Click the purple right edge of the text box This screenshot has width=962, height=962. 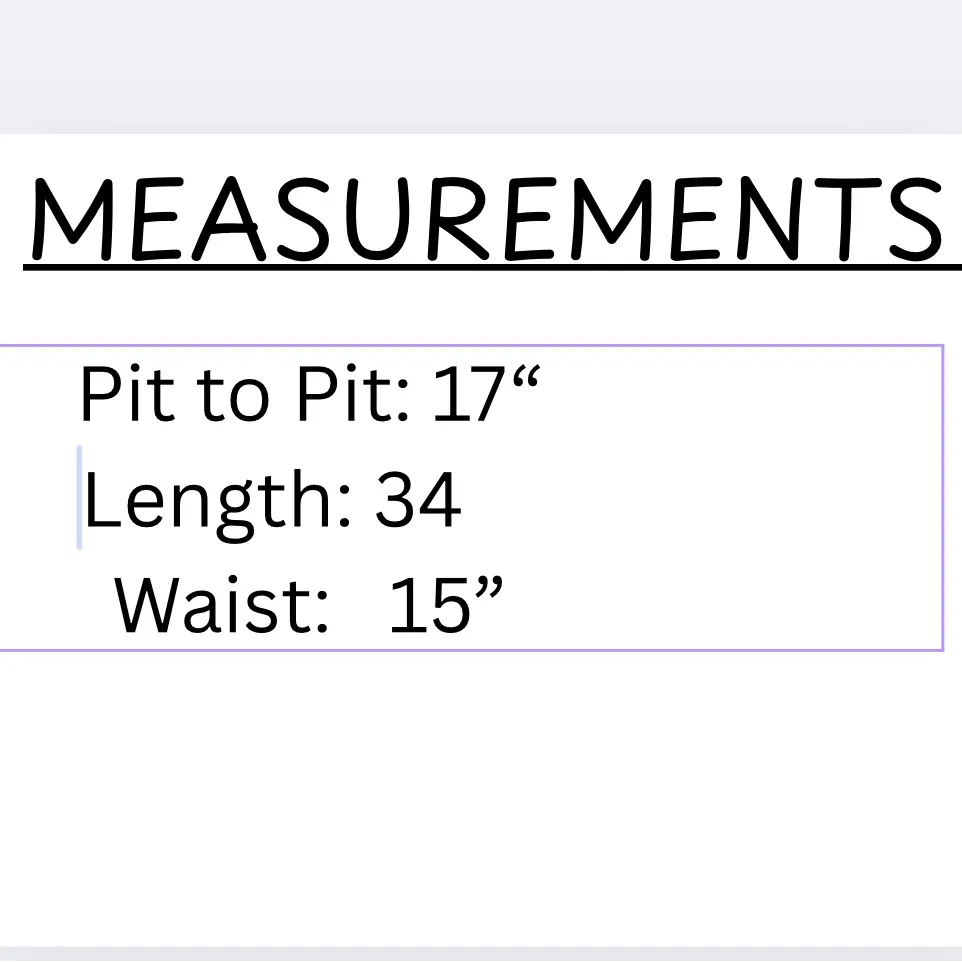pyautogui.click(x=943, y=498)
